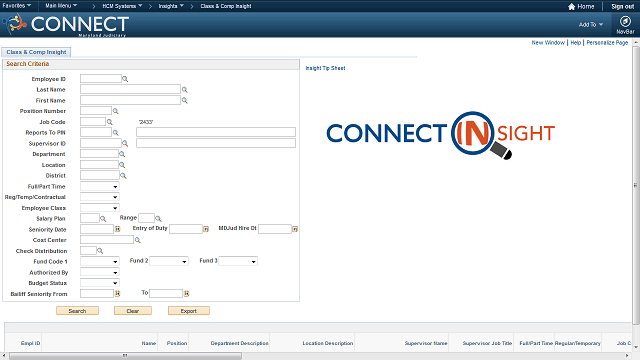Open Salary Plan lookup magnifier
Viewport: 640px width, 360px height.
[103, 219]
